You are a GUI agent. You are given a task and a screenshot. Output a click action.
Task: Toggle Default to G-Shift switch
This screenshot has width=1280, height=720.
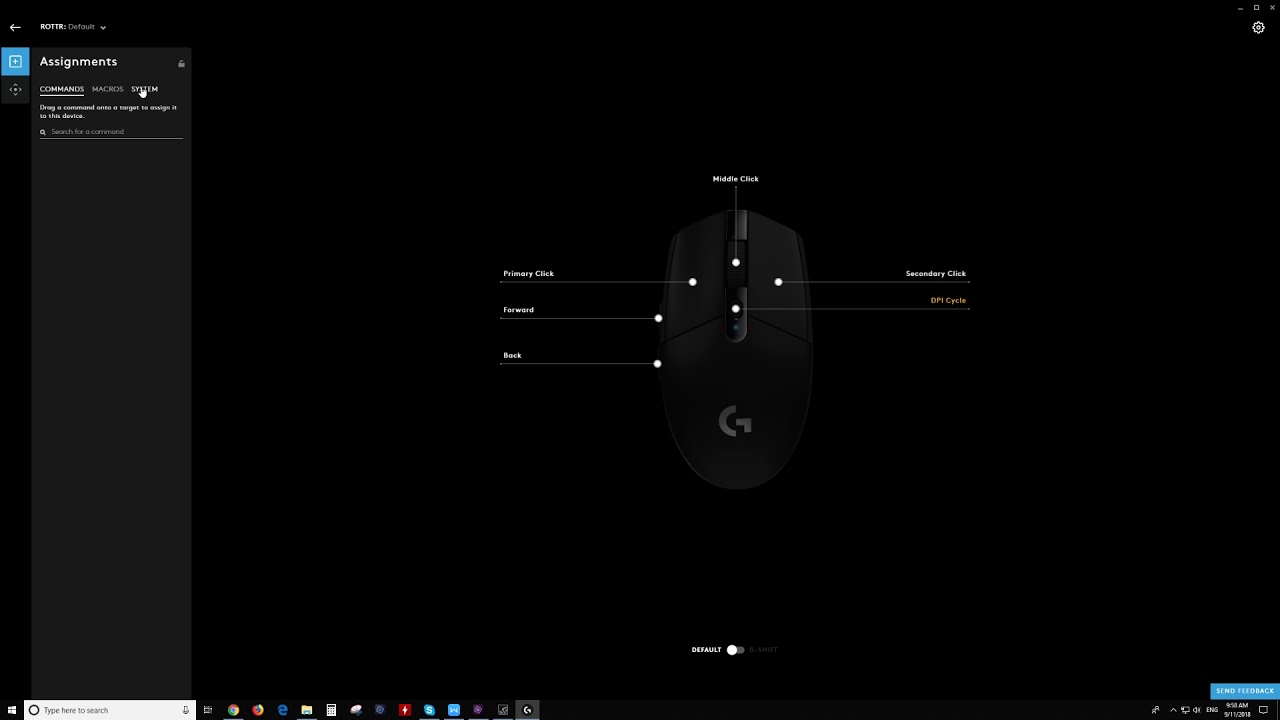click(735, 650)
